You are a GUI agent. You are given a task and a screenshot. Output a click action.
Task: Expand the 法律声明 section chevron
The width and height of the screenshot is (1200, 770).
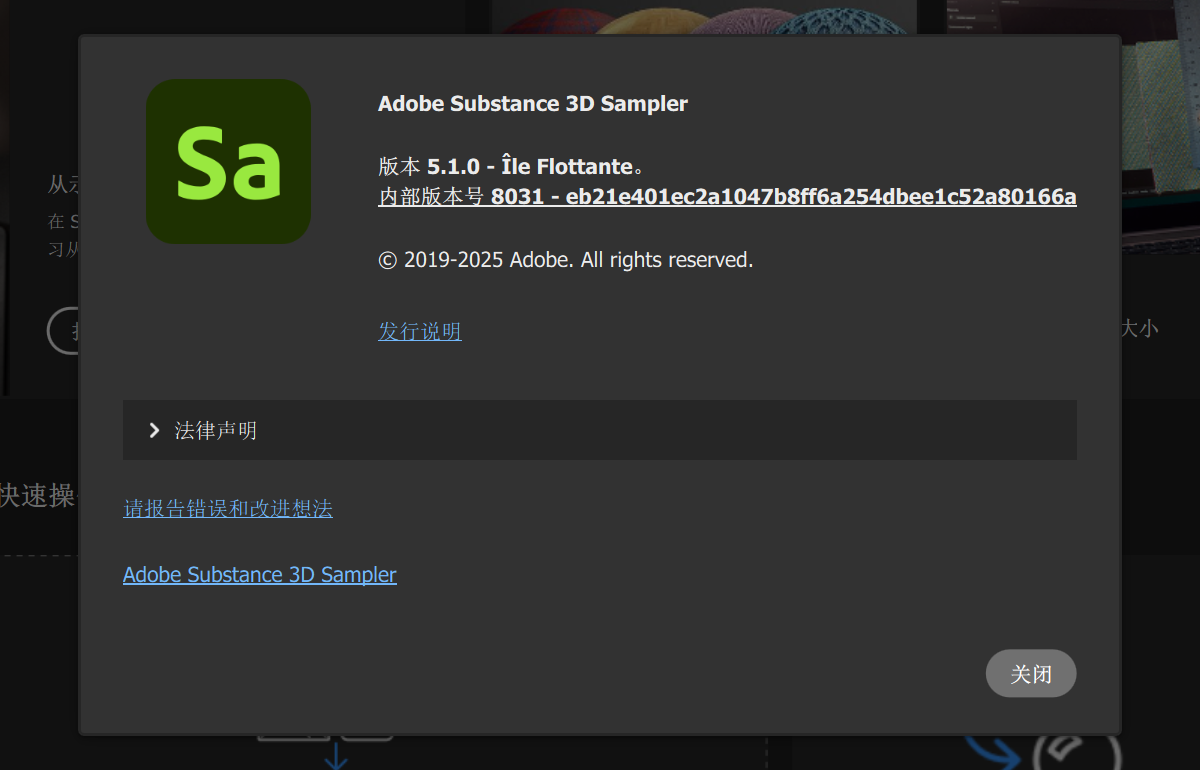pos(154,430)
